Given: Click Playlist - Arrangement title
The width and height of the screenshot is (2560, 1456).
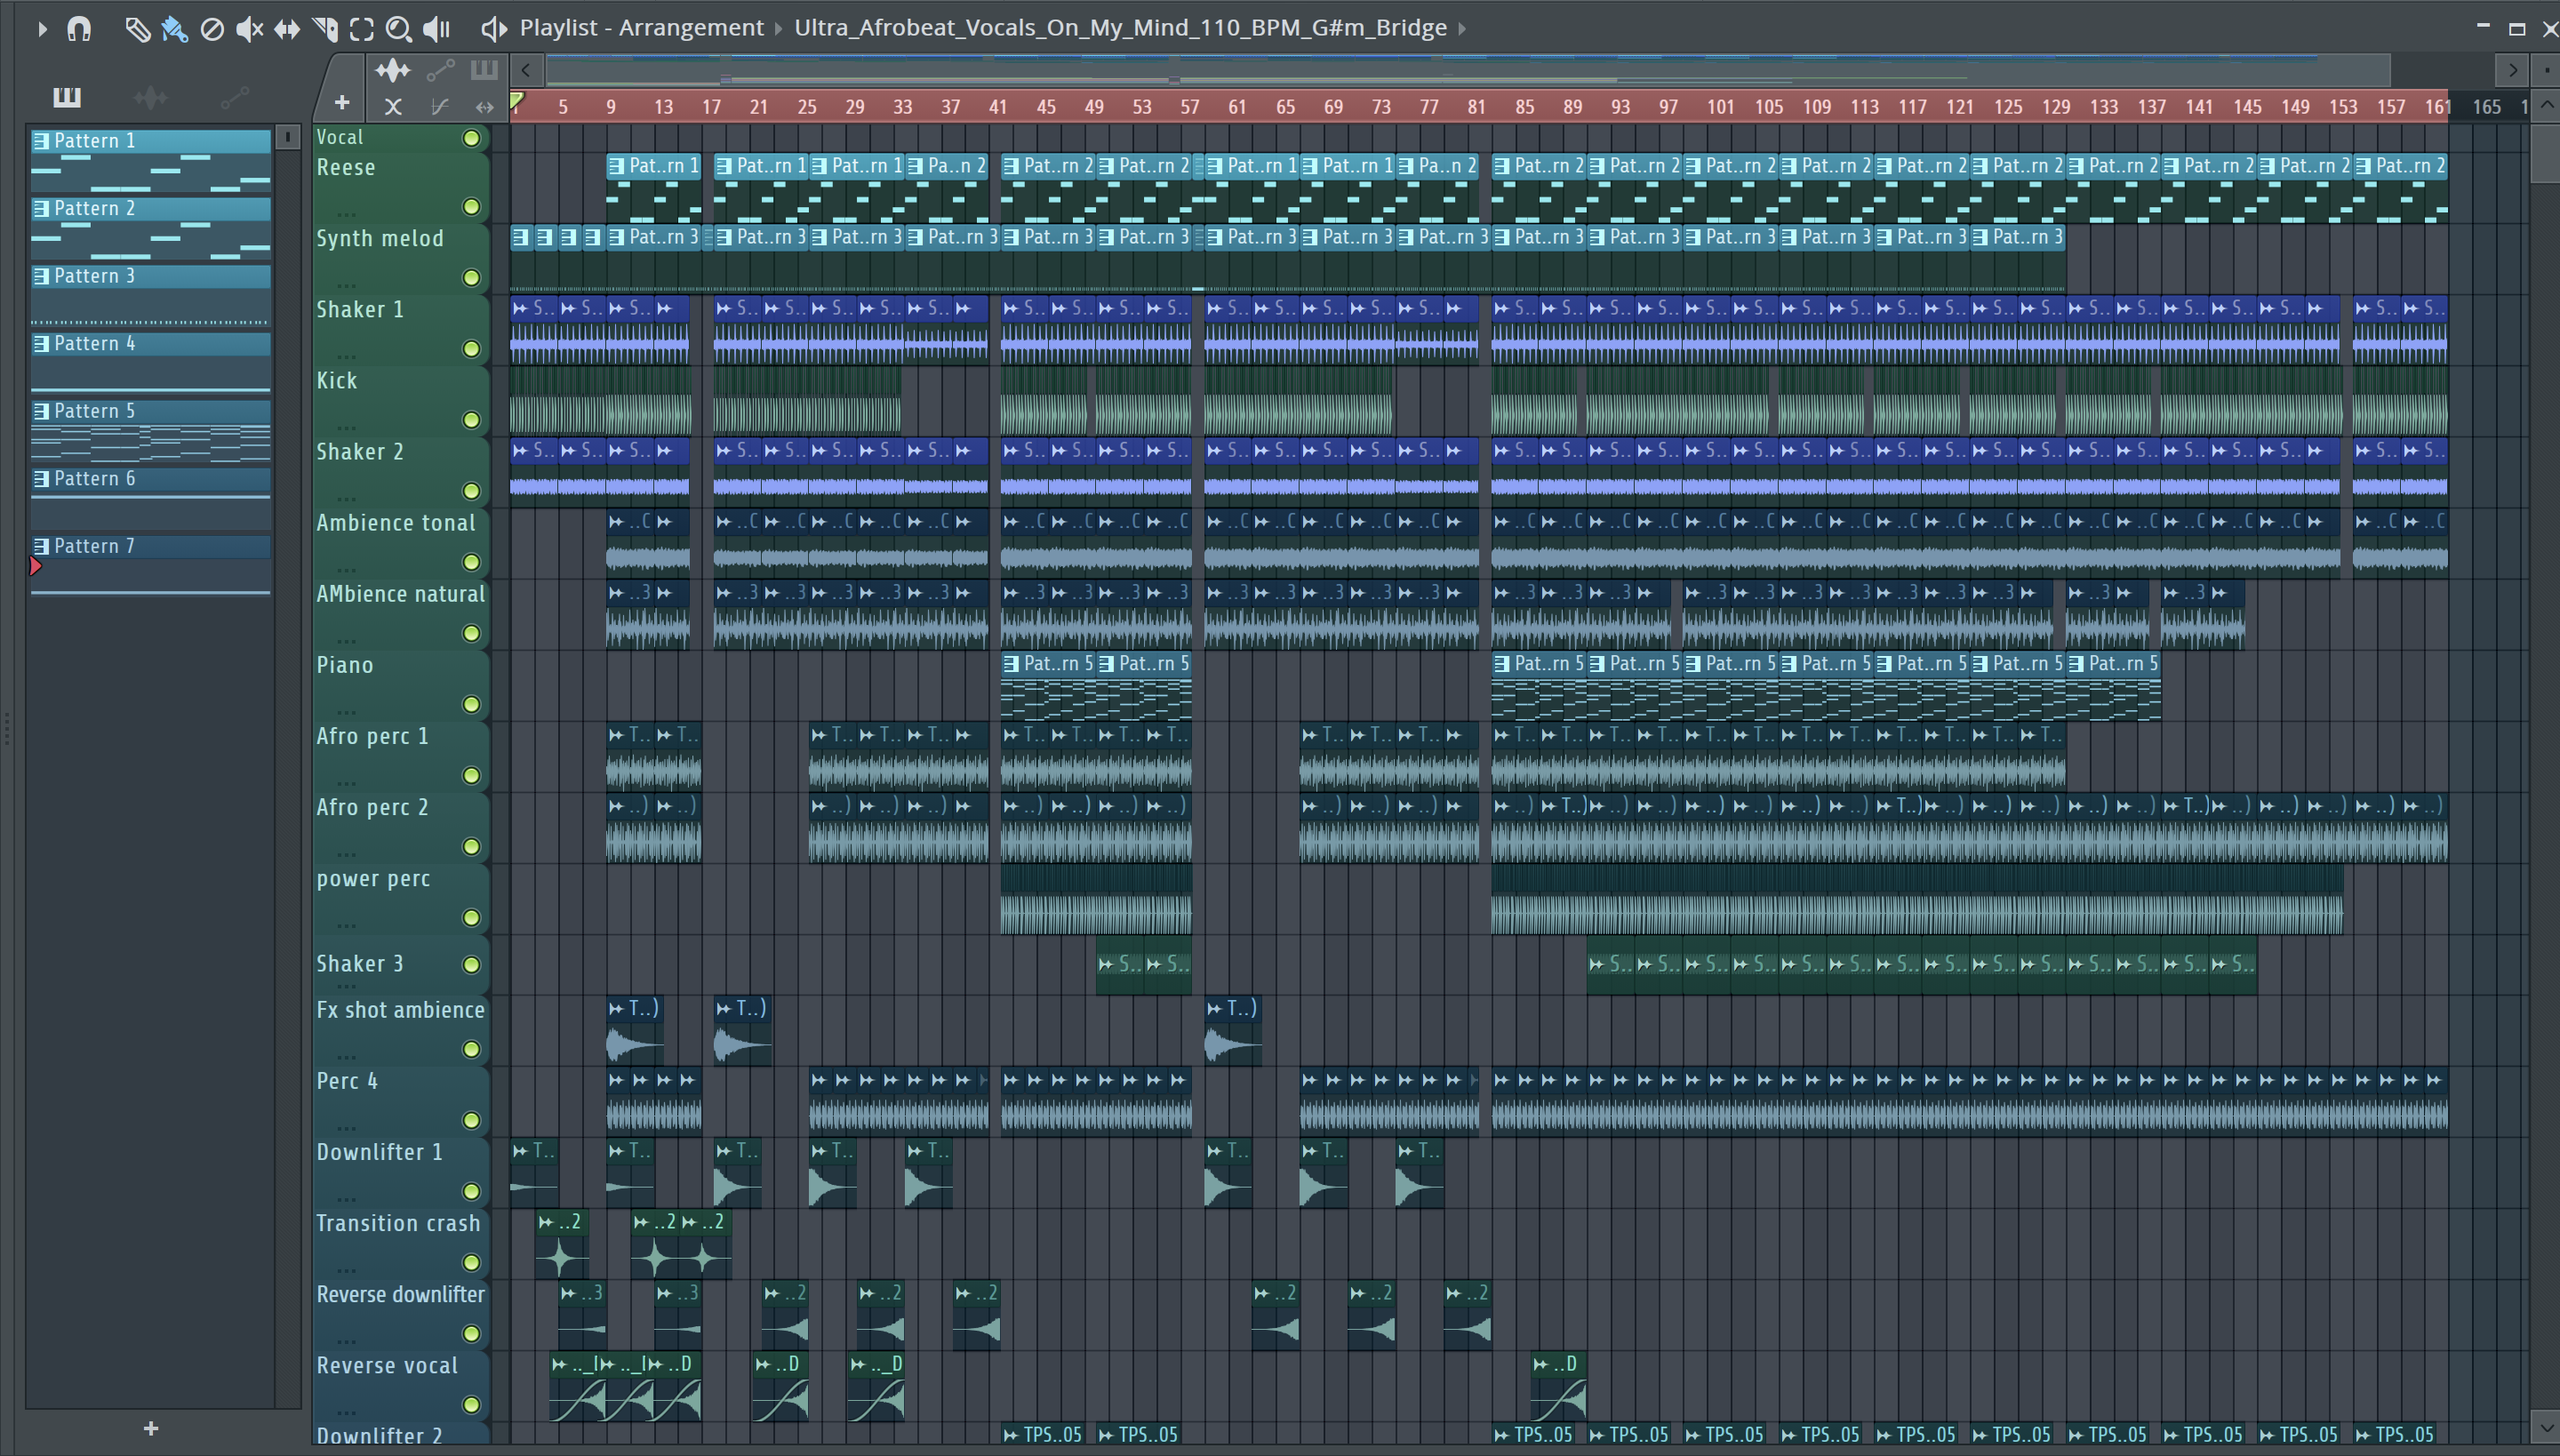Looking at the screenshot, I should tap(641, 28).
